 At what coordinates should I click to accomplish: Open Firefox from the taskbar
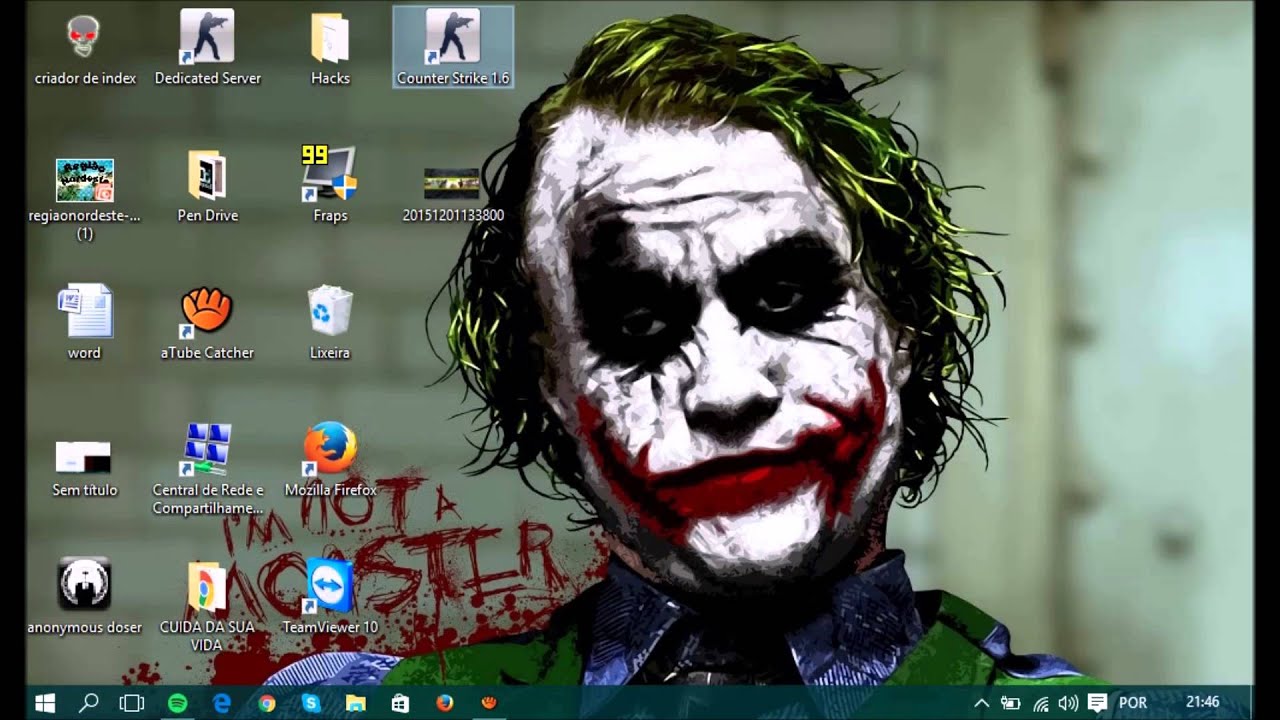pyautogui.click(x=445, y=703)
